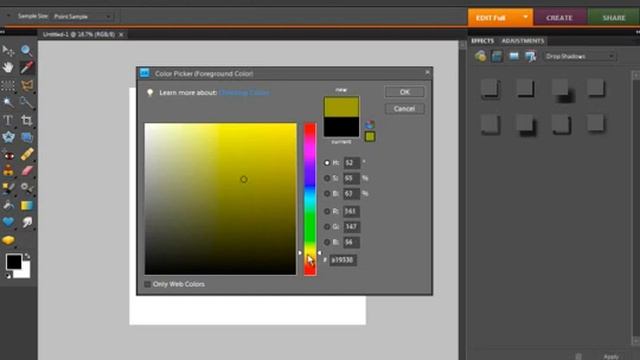Click the hex color input field

pyautogui.click(x=343, y=260)
